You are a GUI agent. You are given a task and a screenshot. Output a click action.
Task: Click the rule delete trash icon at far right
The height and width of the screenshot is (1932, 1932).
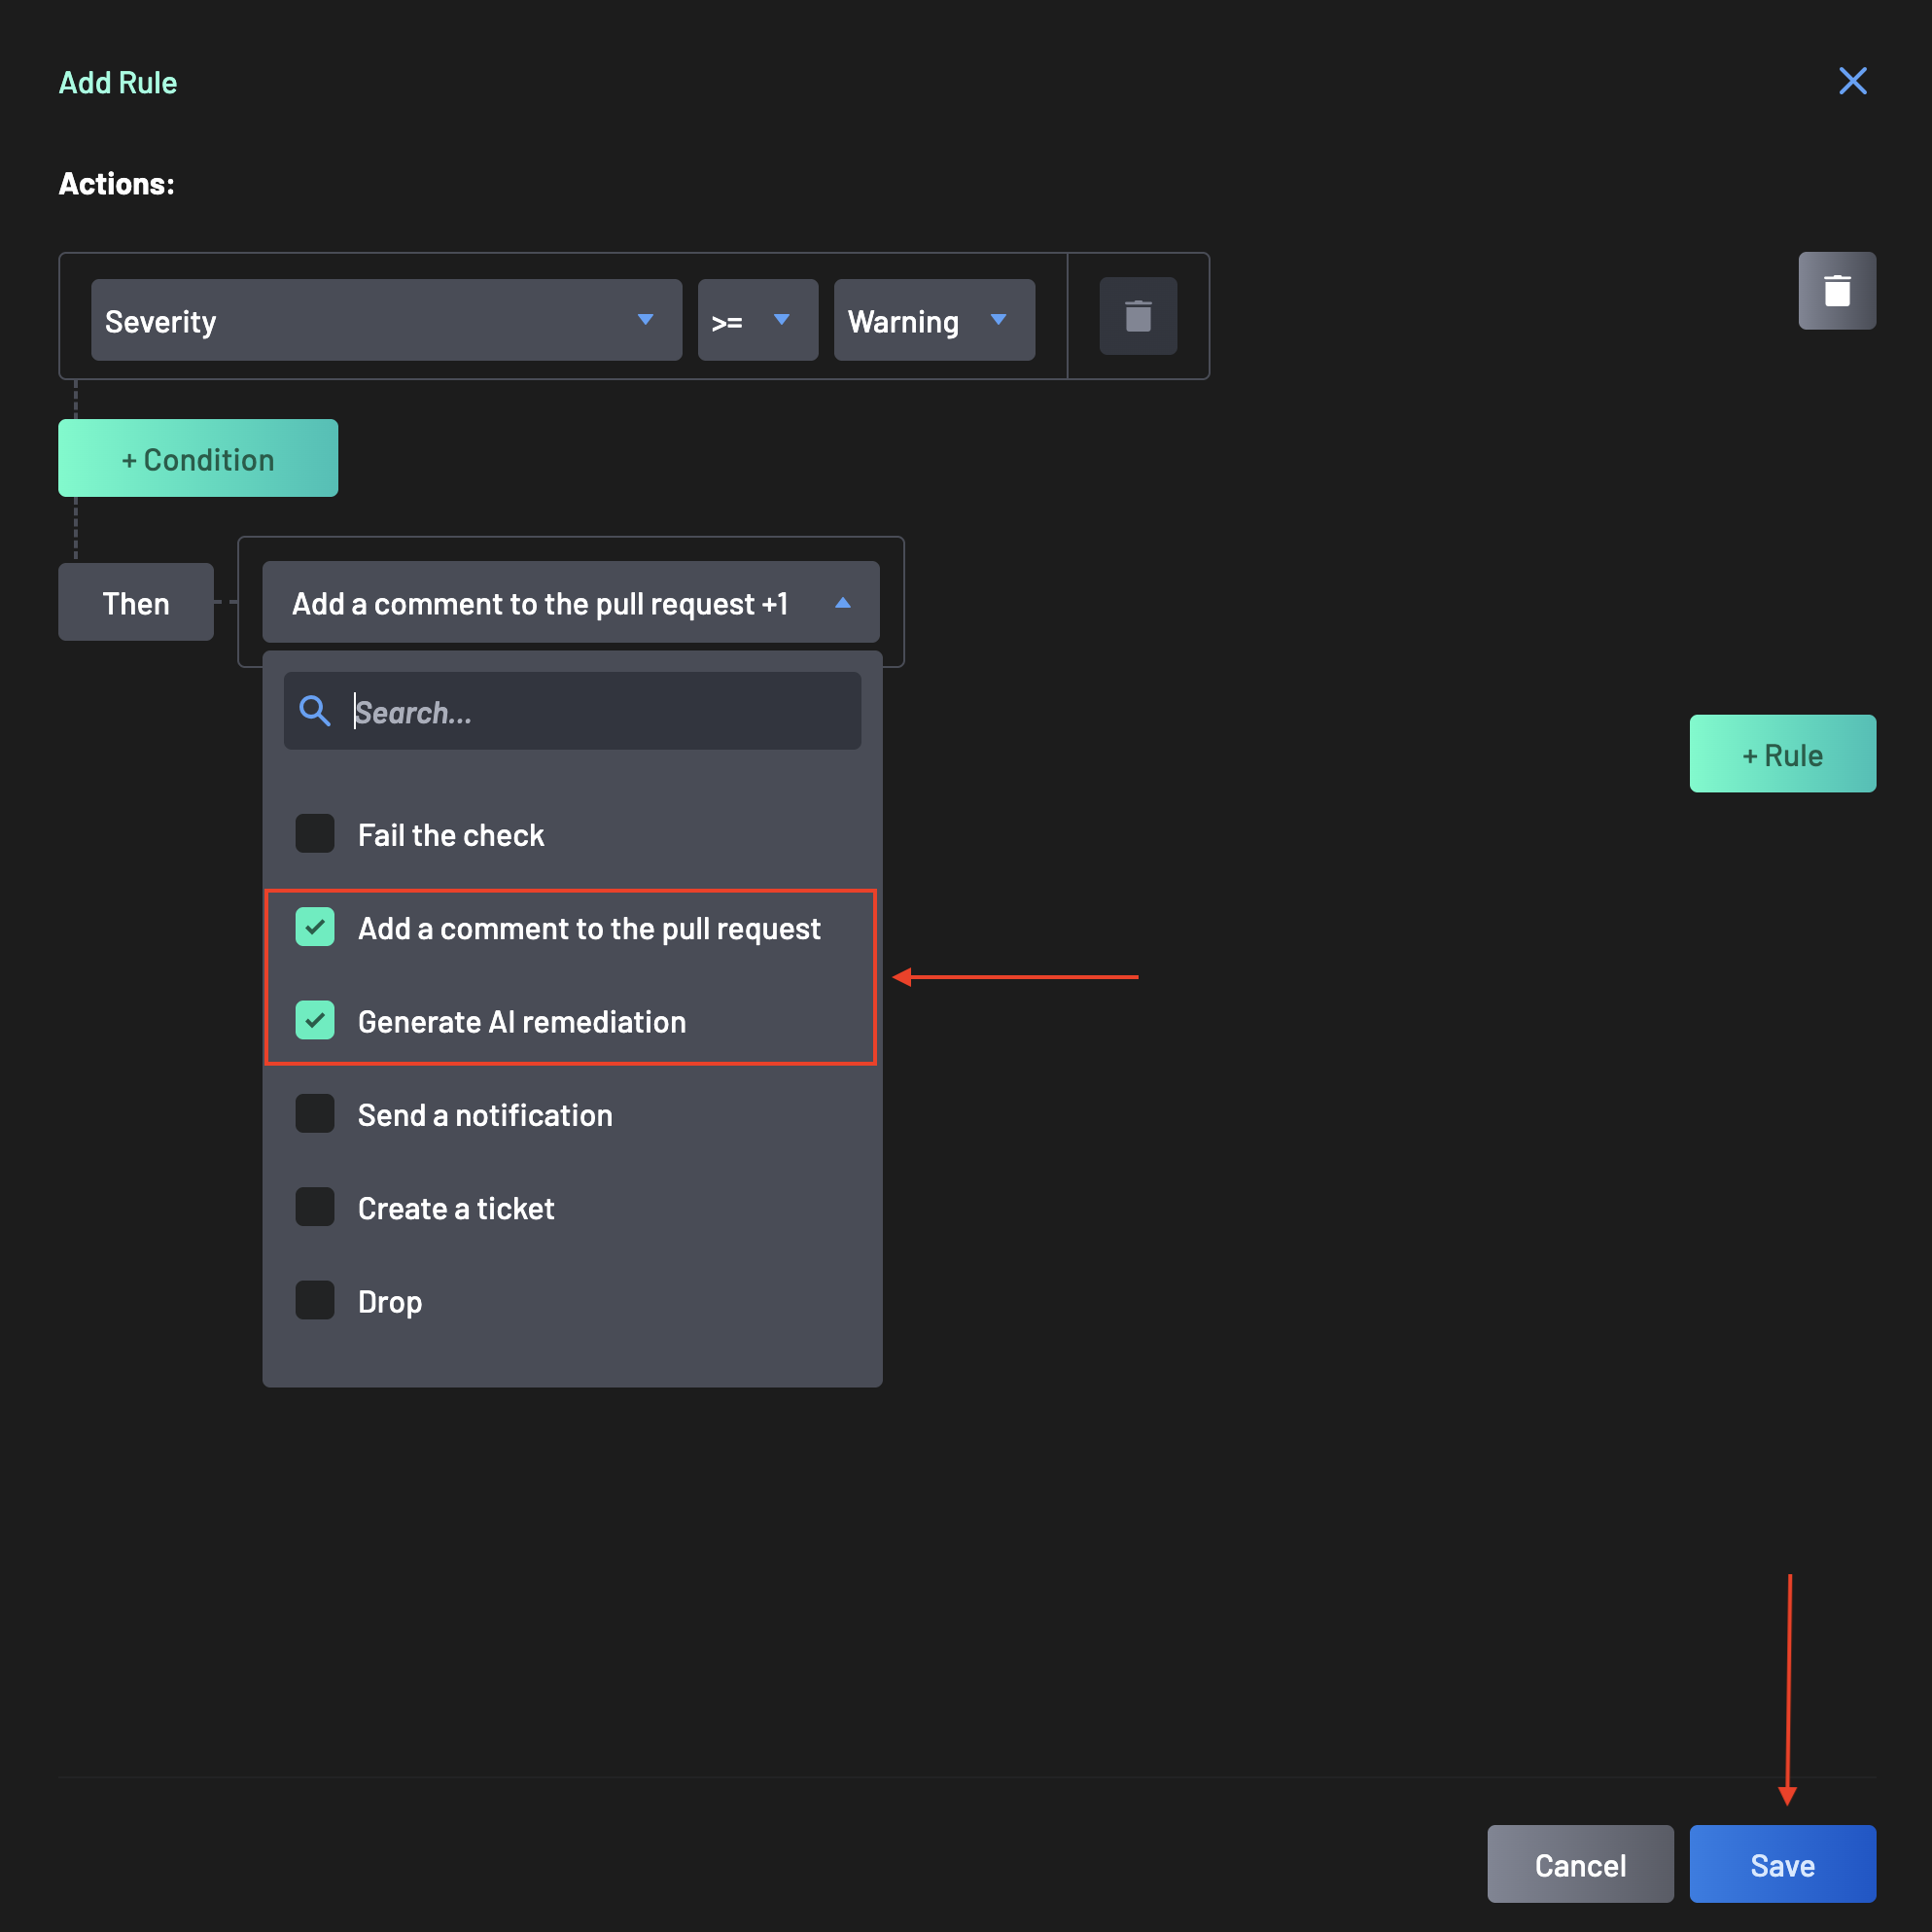[1836, 291]
